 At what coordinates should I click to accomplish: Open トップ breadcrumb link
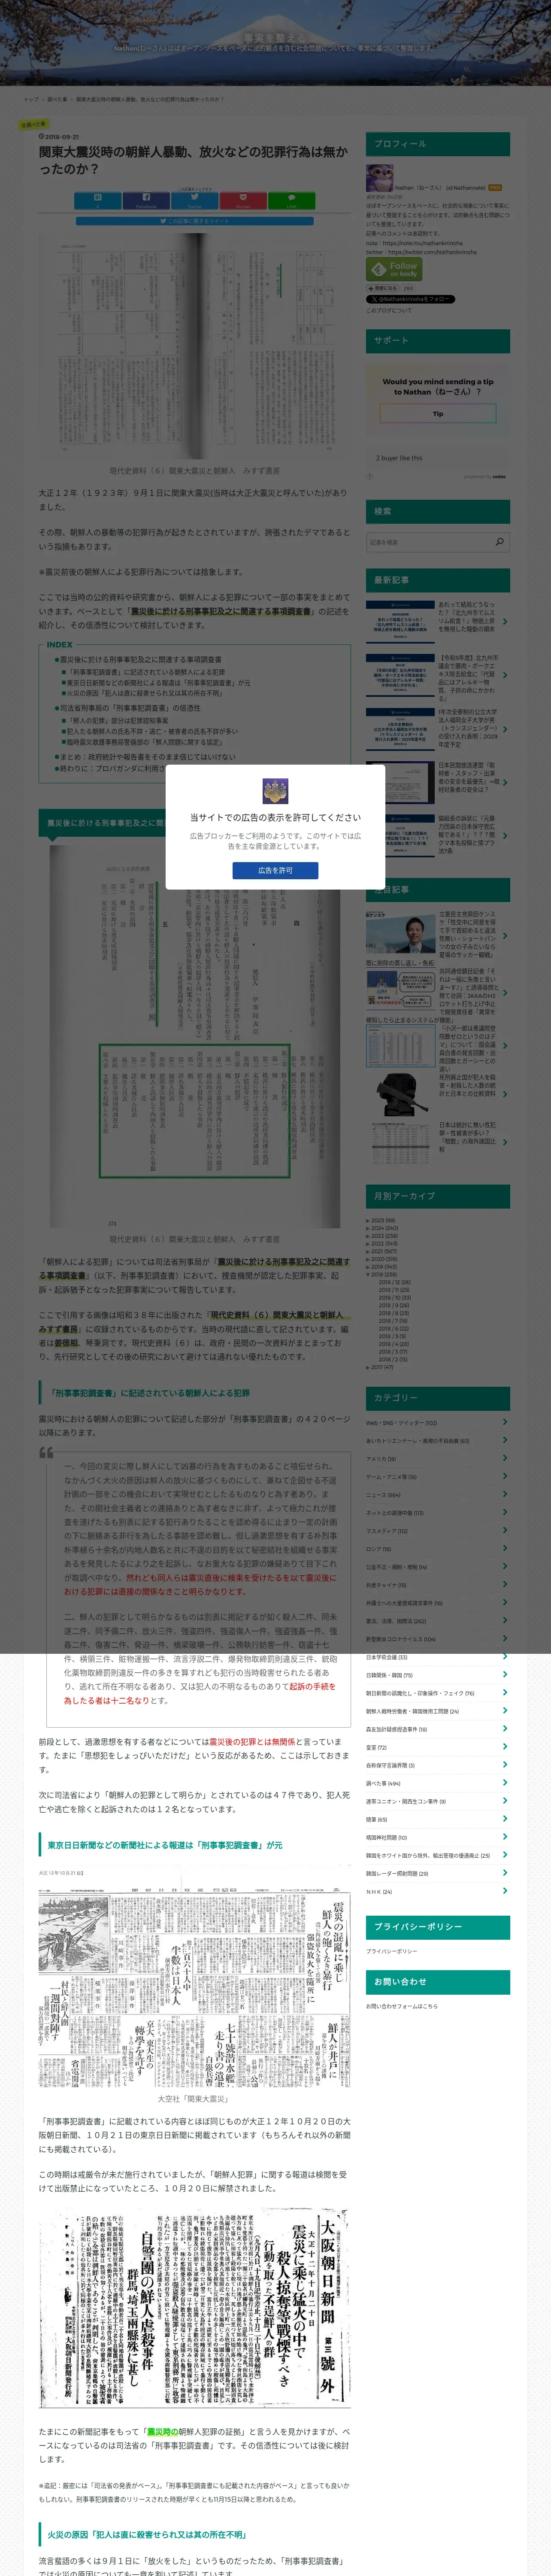[31, 99]
